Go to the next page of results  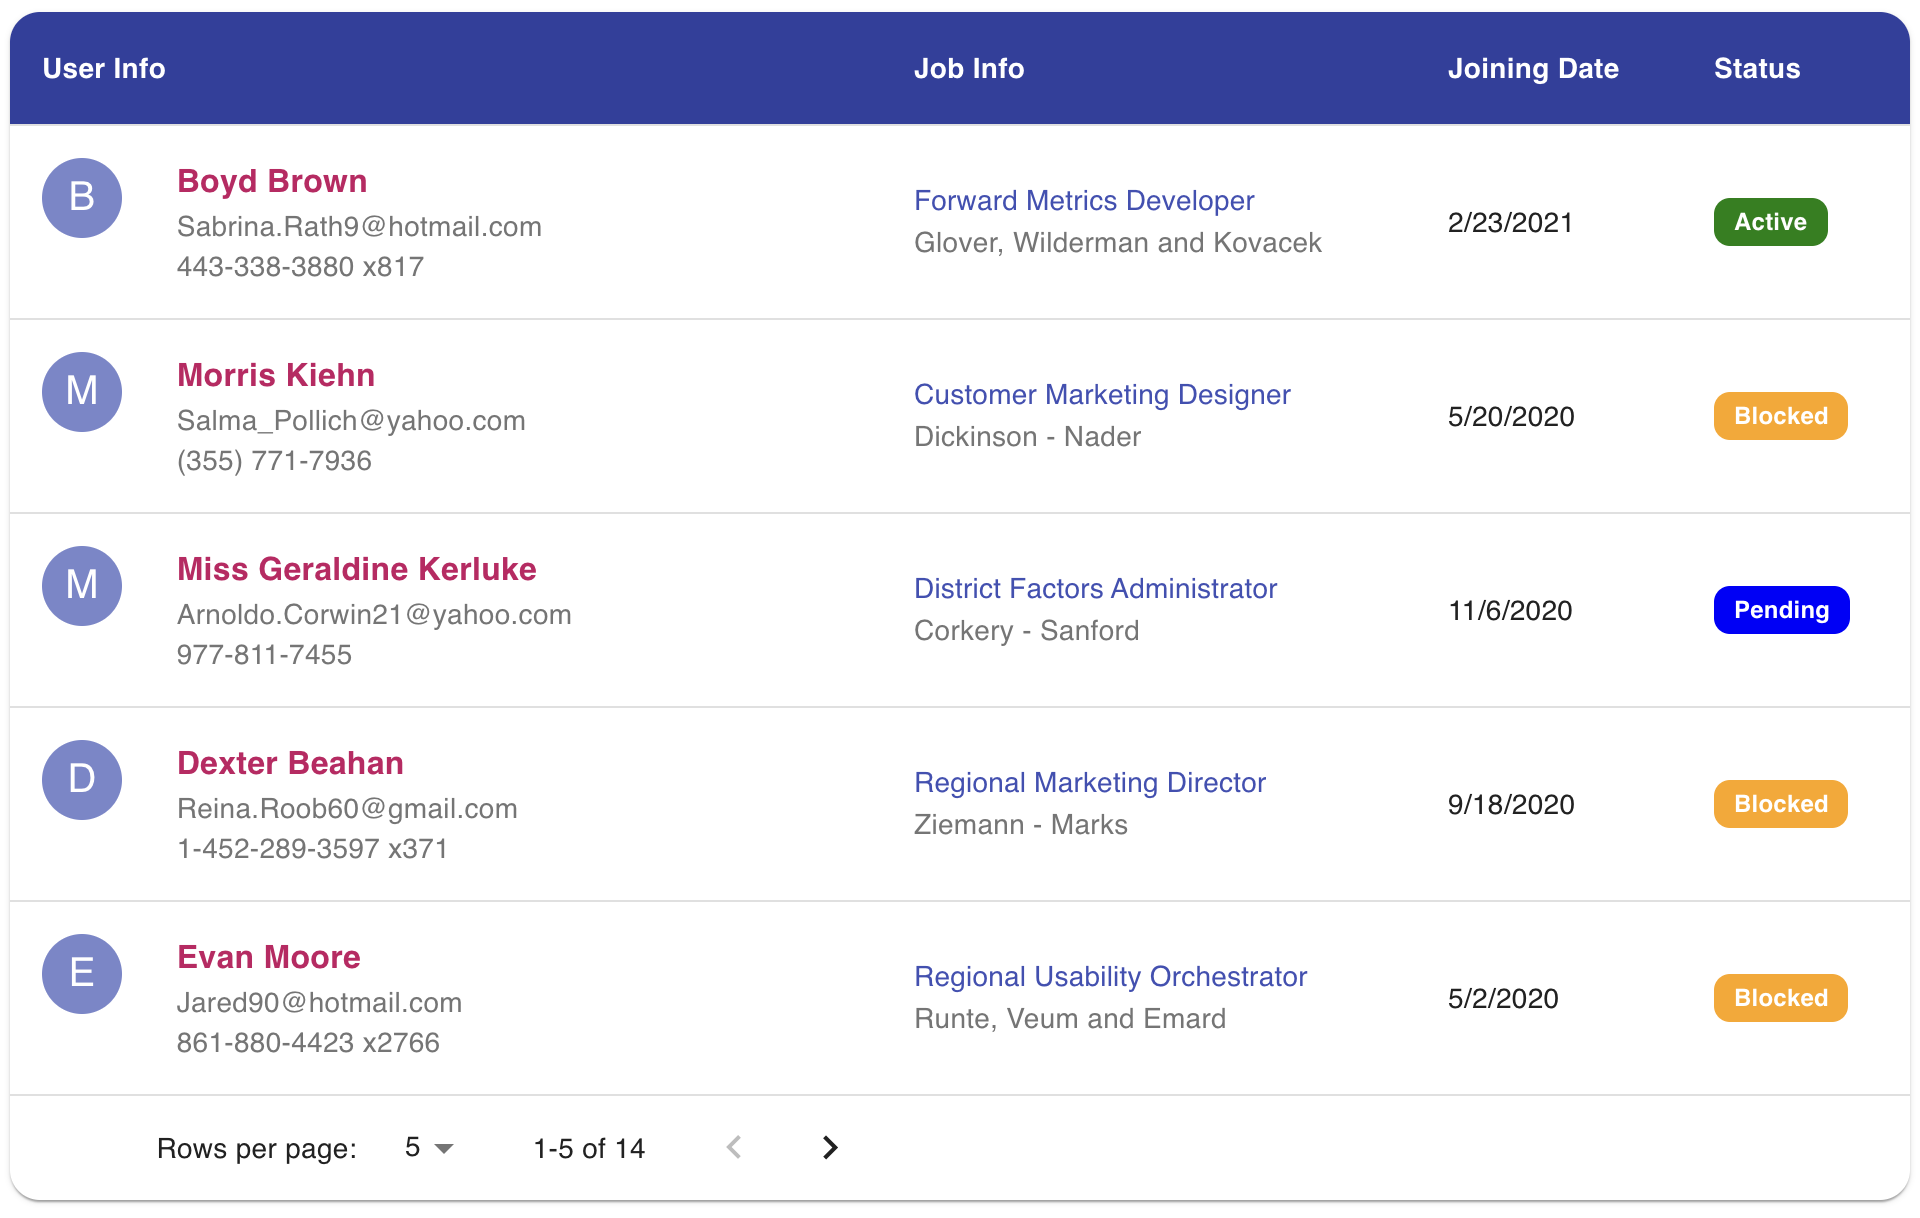pos(828,1148)
